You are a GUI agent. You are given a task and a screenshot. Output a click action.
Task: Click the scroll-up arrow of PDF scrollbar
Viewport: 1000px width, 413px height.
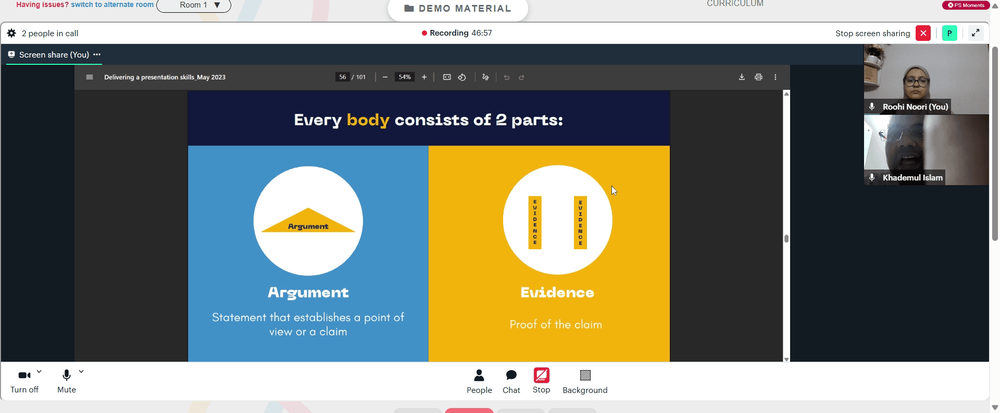[786, 94]
